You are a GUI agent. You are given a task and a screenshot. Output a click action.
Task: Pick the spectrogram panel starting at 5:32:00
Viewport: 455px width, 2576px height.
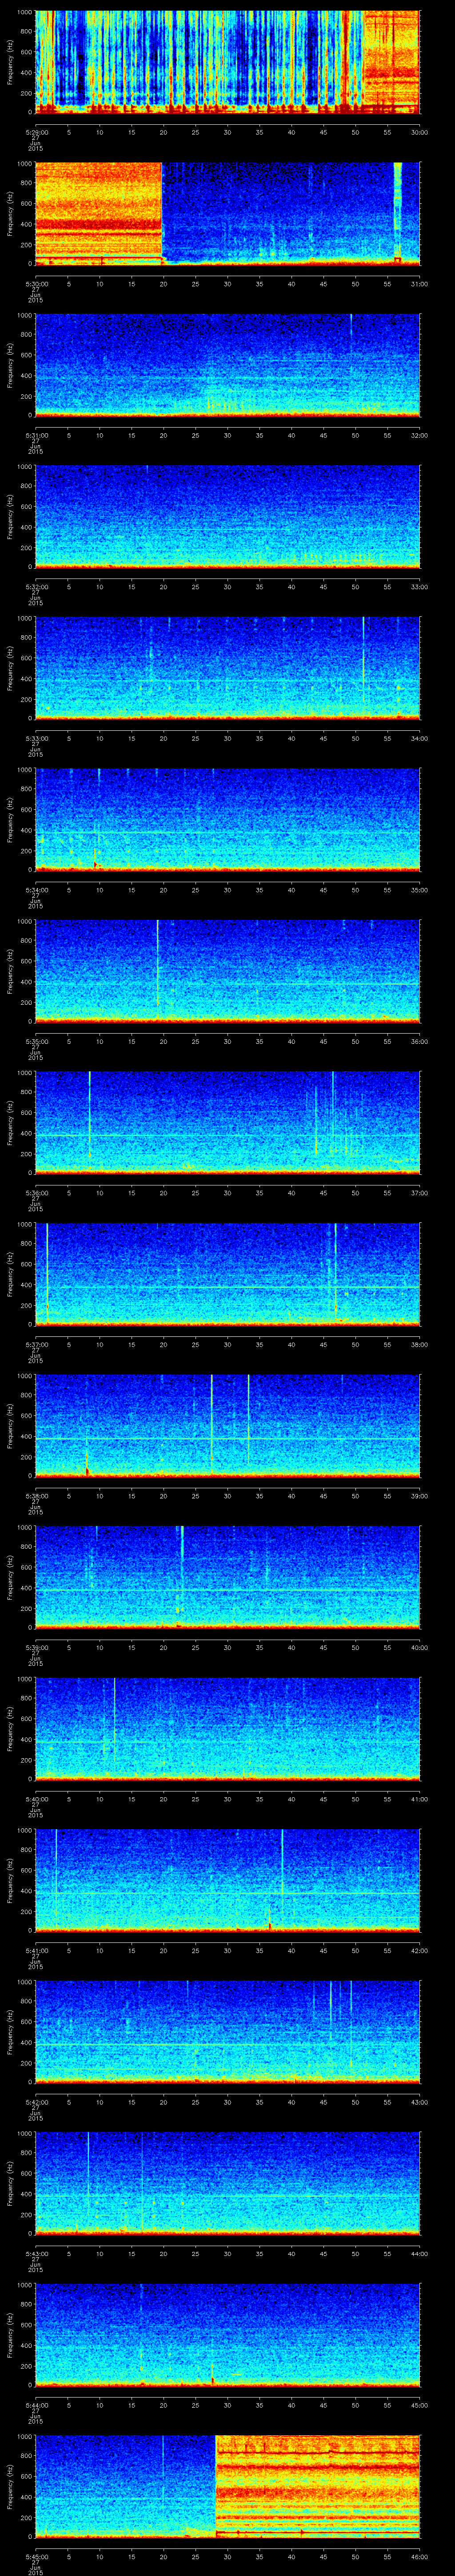(x=228, y=516)
